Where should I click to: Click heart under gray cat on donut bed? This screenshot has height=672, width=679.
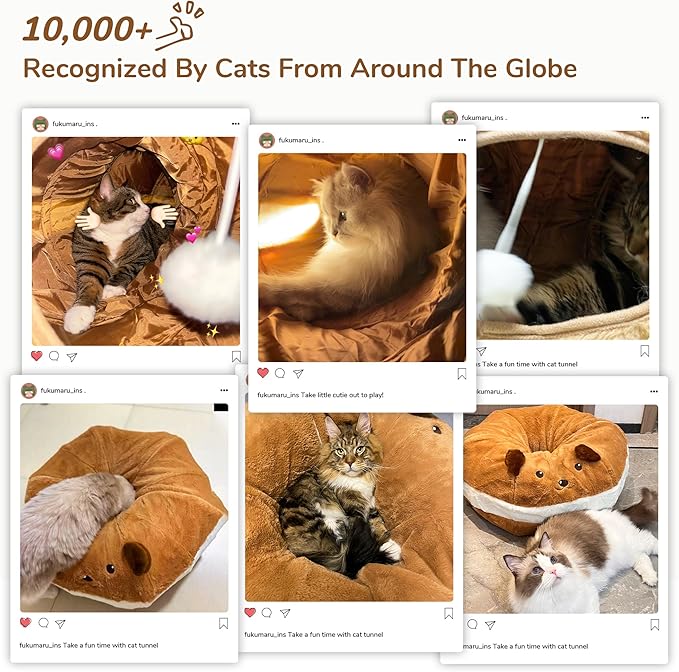pos(26,623)
